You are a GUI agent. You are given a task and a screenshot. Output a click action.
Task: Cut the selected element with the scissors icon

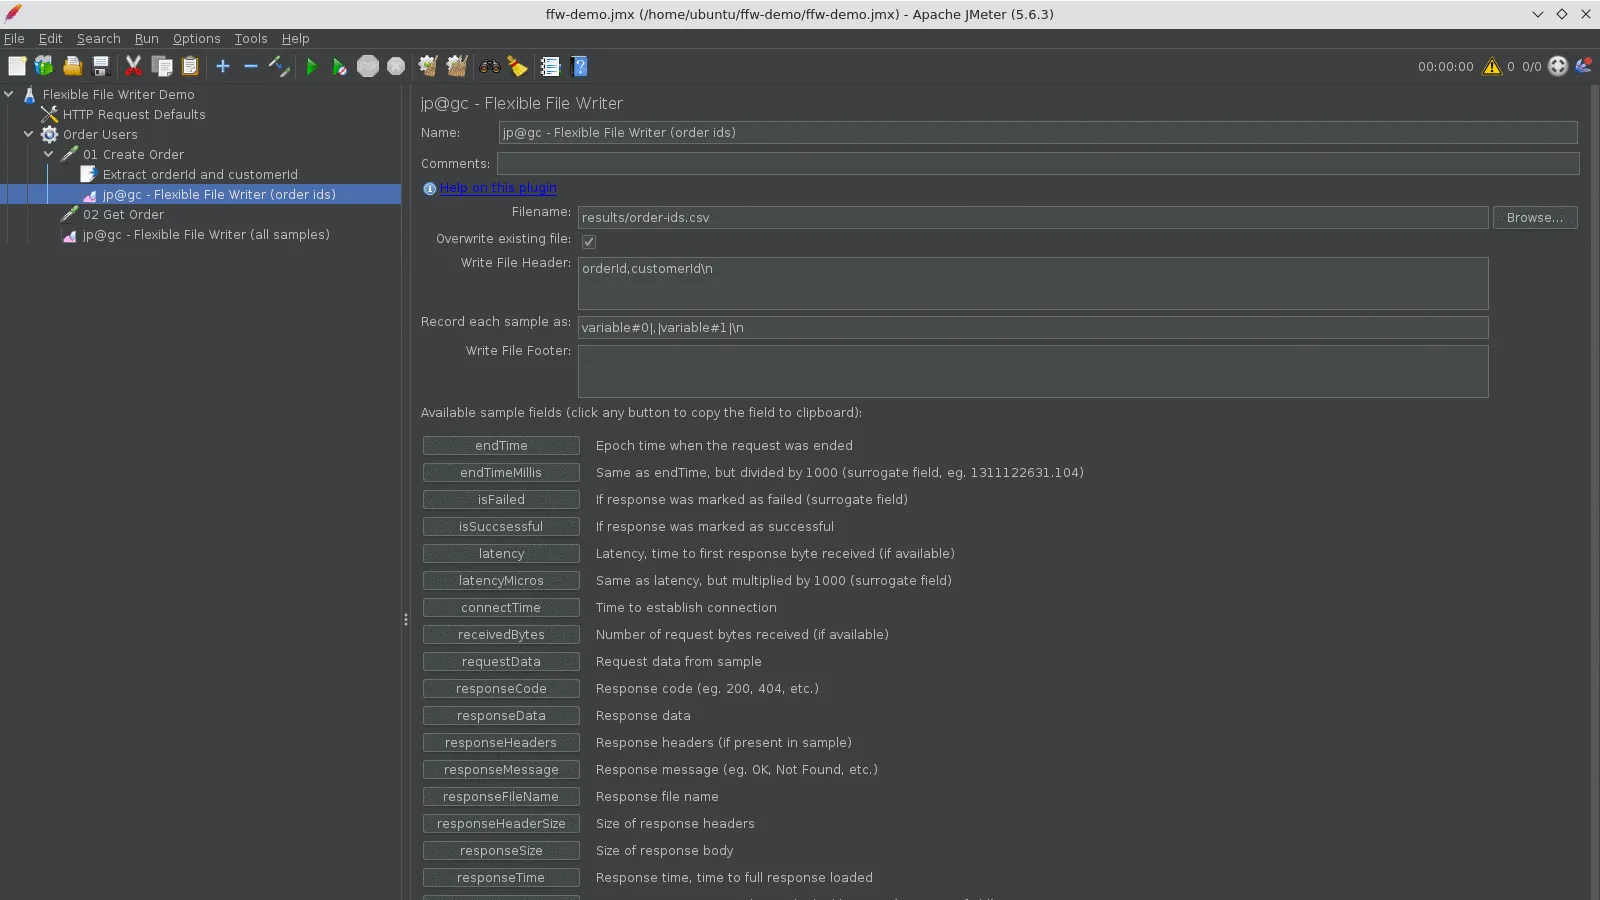pyautogui.click(x=133, y=67)
